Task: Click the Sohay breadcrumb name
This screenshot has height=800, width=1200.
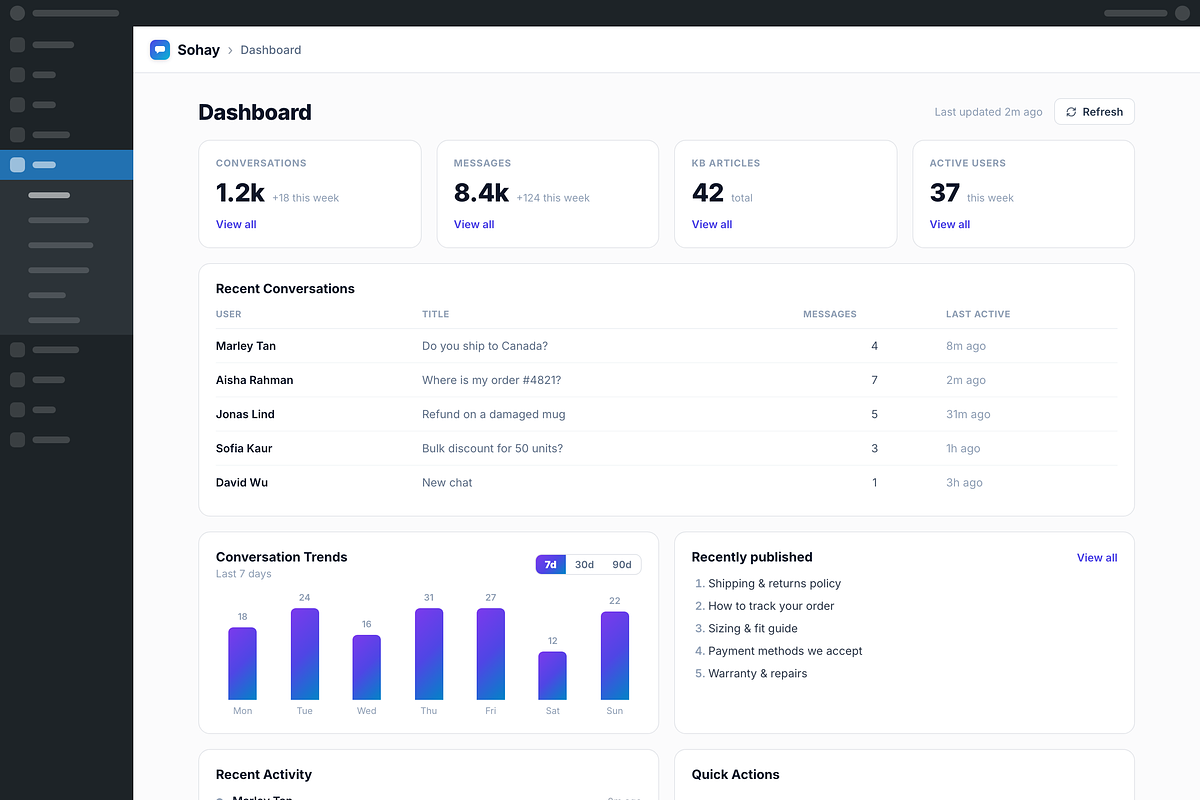Action: point(199,50)
